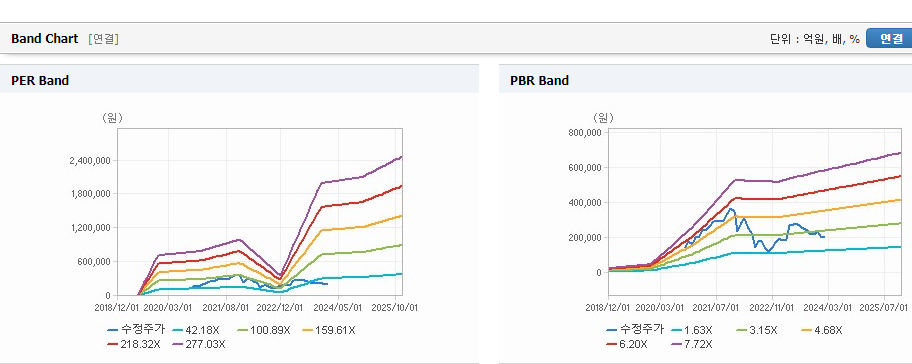Toggle 수정주가 series in PBR Band legend
This screenshot has width=912, height=364.
pos(635,330)
